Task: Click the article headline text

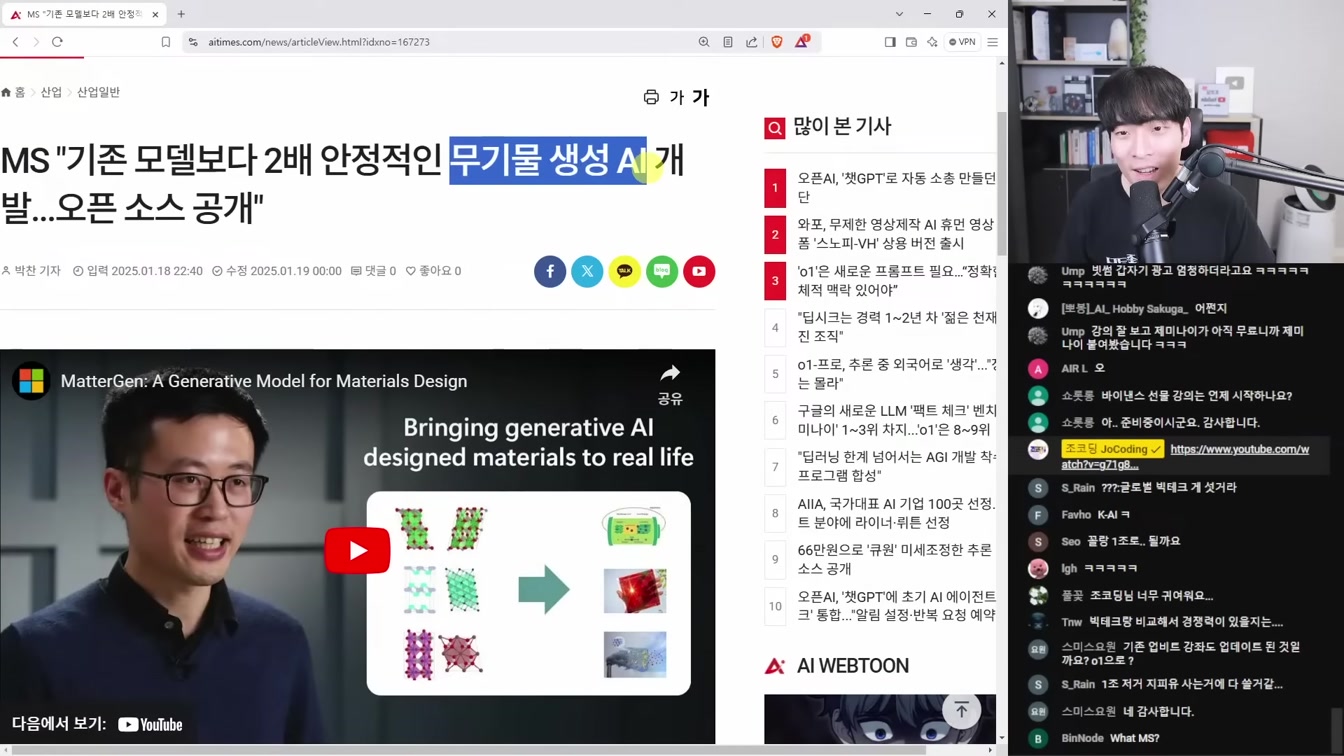Action: tap(342, 184)
